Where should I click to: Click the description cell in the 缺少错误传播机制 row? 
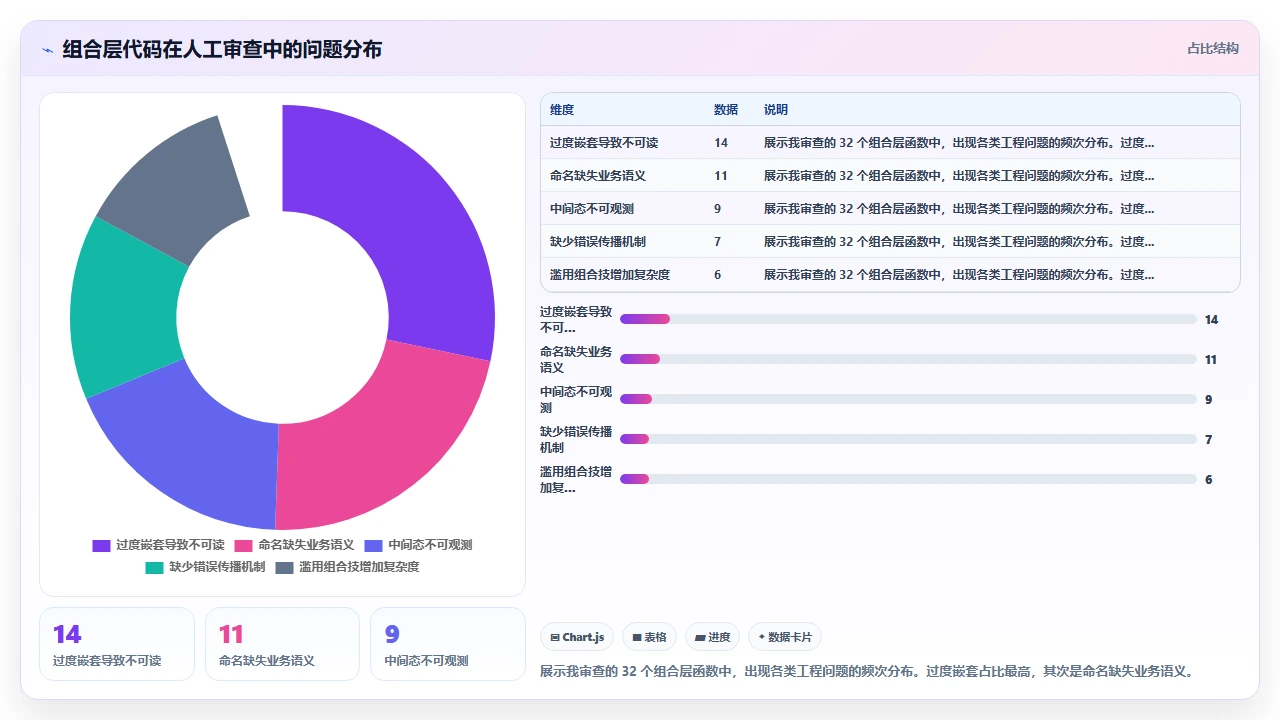959,242
